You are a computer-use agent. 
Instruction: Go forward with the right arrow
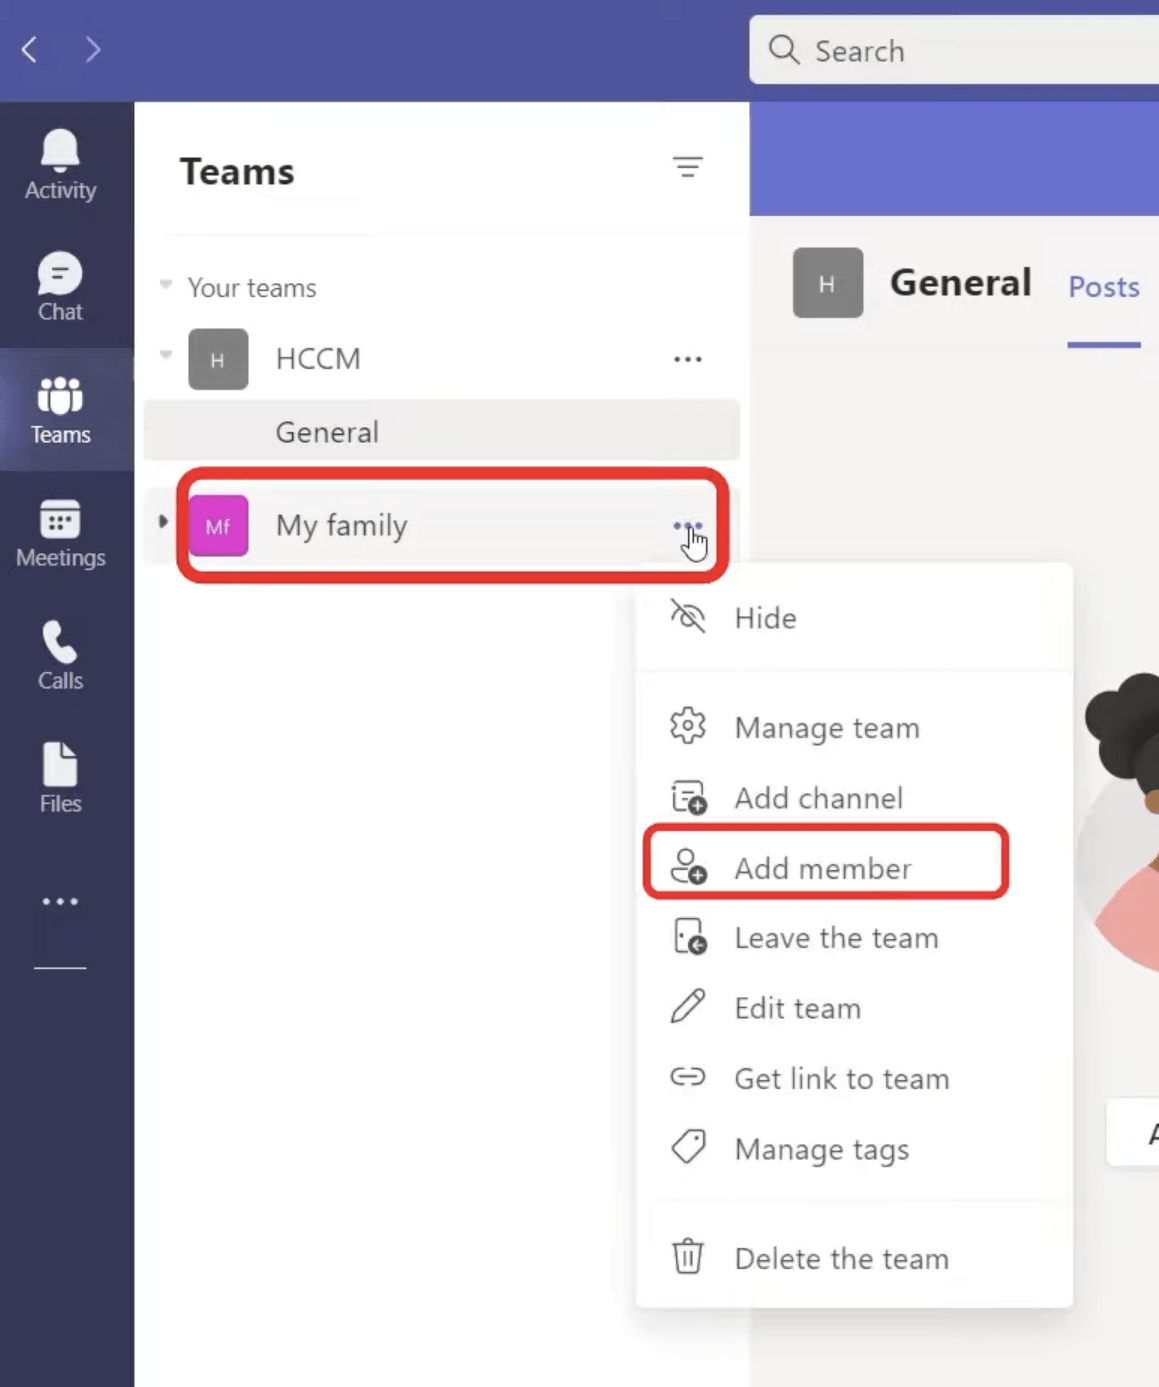tap(92, 49)
